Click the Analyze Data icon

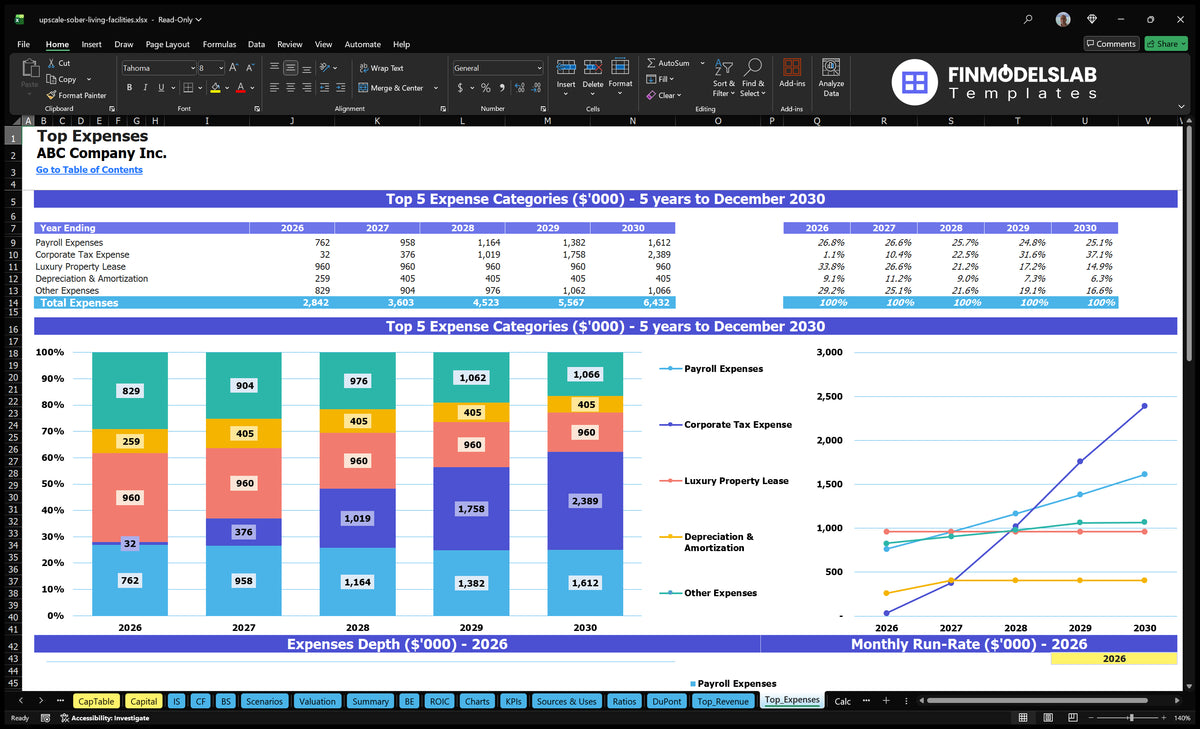pos(831,67)
